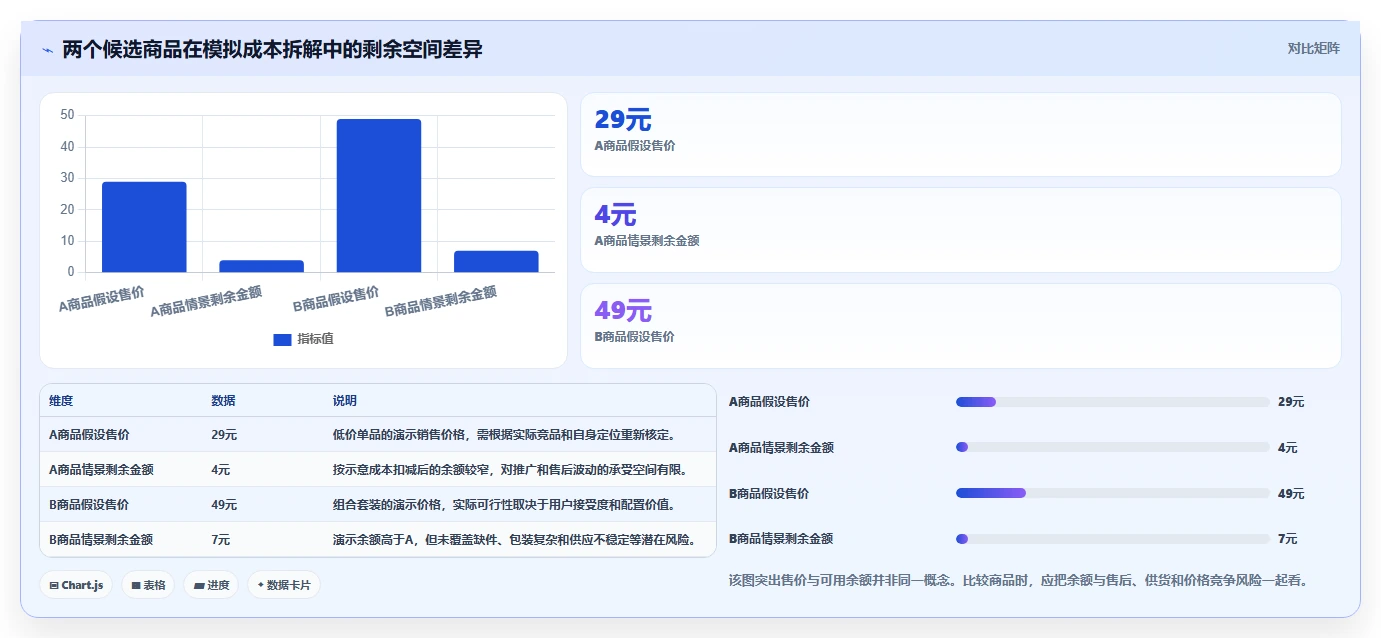
Task: Click the B商品情景剩余金额 progress bar
Action: (1113, 539)
